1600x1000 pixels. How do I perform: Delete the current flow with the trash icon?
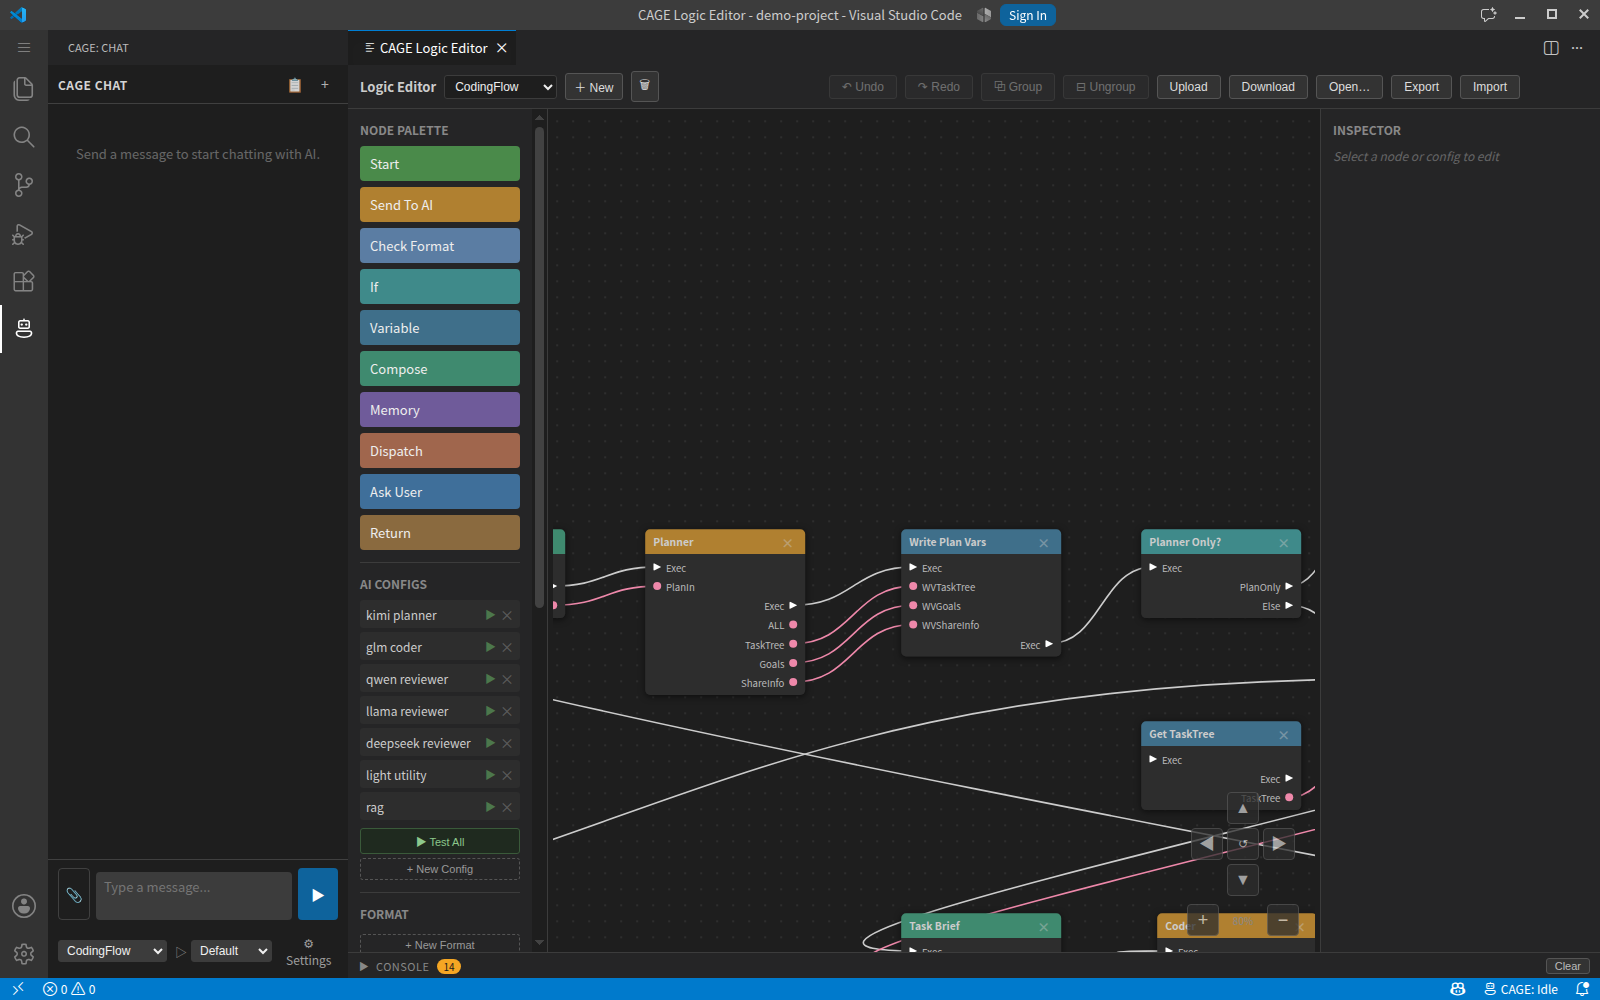[645, 87]
